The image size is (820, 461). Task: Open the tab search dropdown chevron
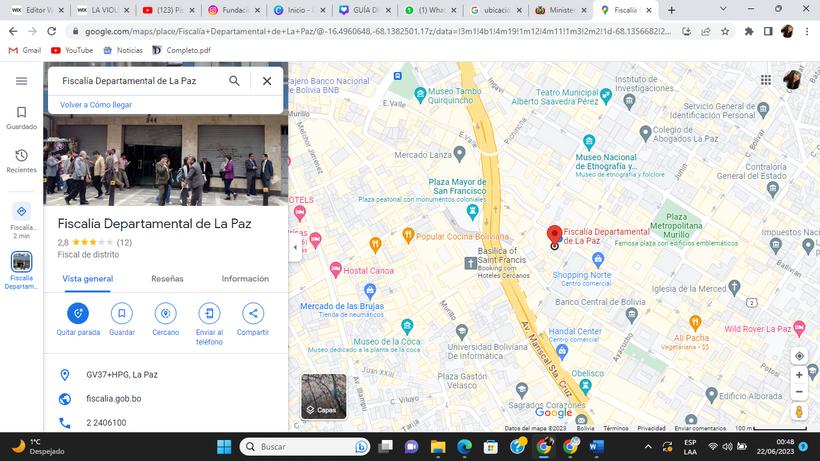(x=723, y=9)
